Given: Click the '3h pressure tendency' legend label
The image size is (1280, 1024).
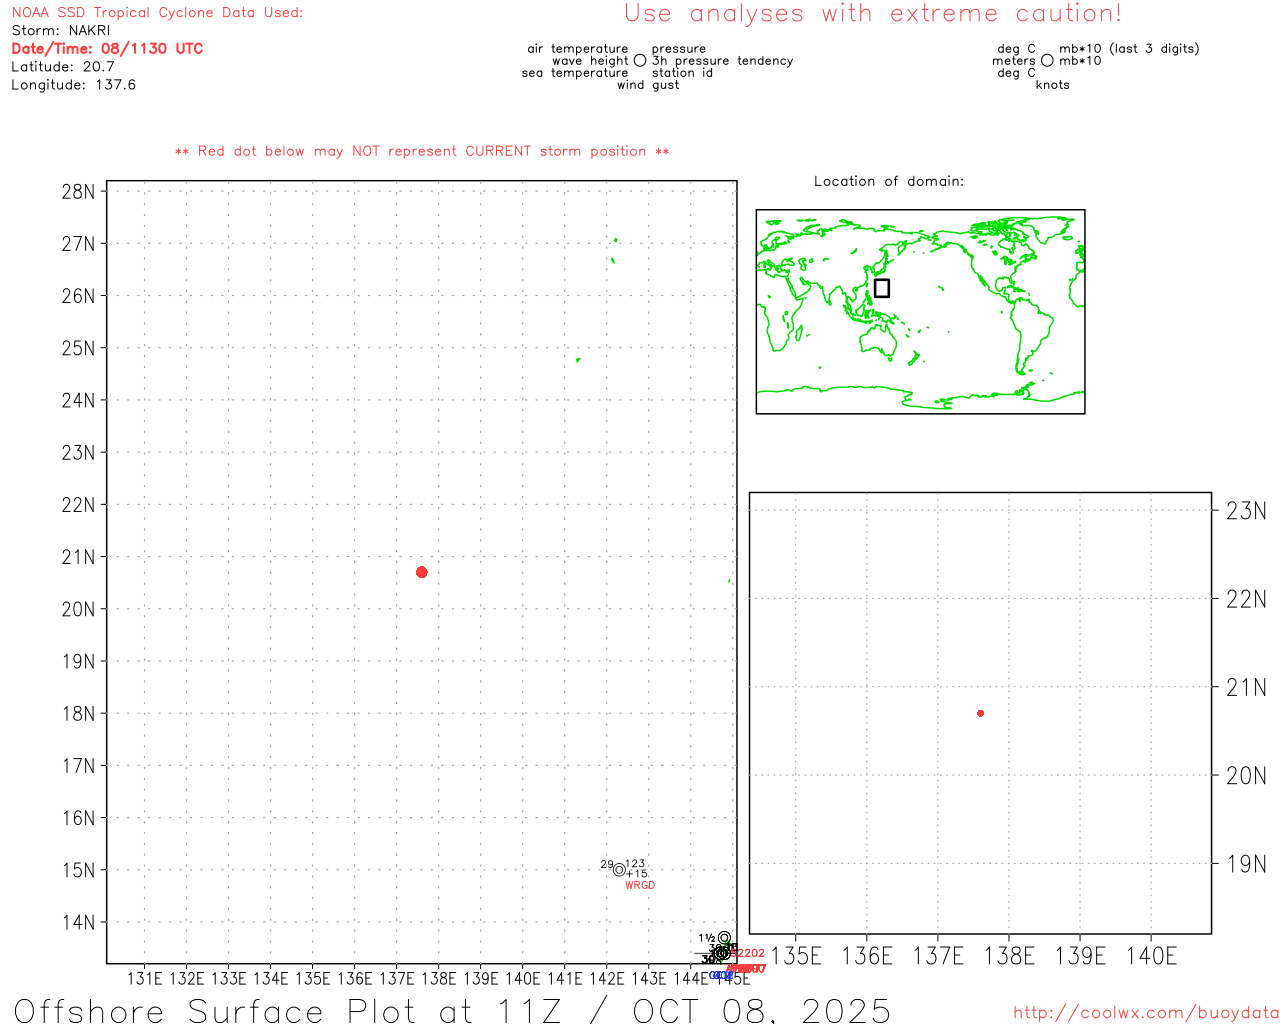Looking at the screenshot, I should click(723, 61).
